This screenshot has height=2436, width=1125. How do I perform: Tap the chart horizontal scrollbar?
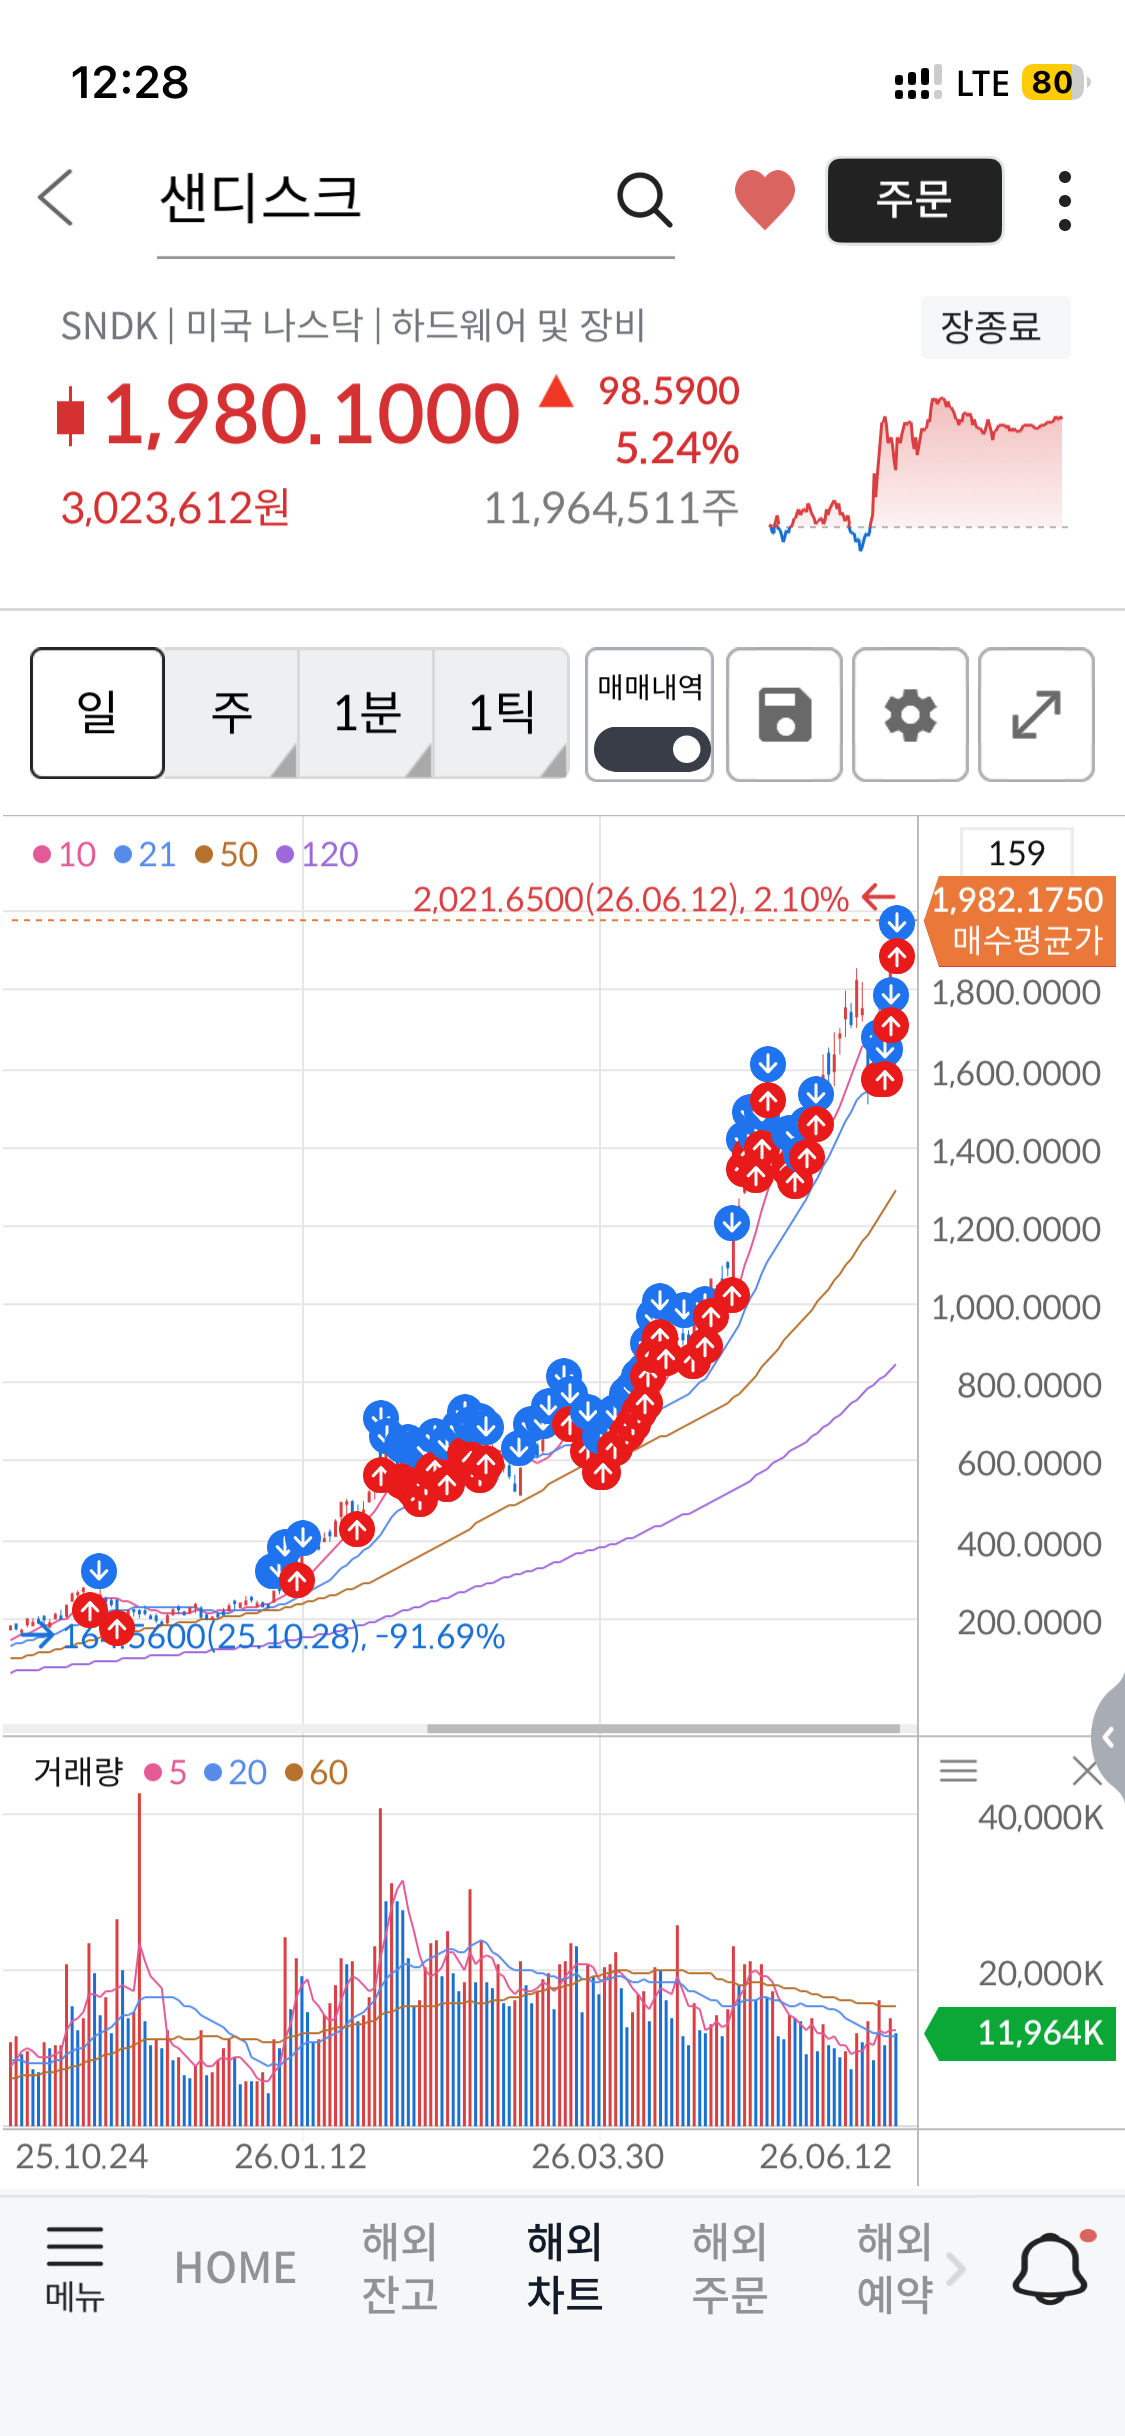663,1728
